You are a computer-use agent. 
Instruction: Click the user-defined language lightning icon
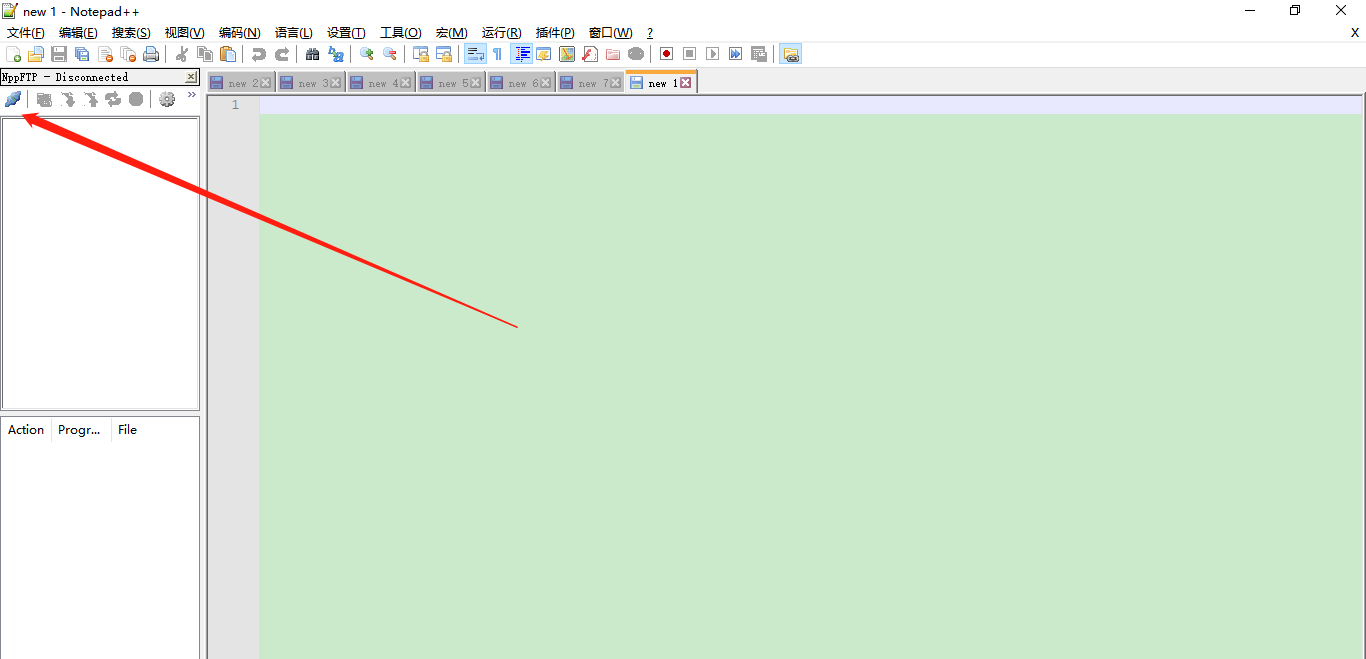(544, 54)
